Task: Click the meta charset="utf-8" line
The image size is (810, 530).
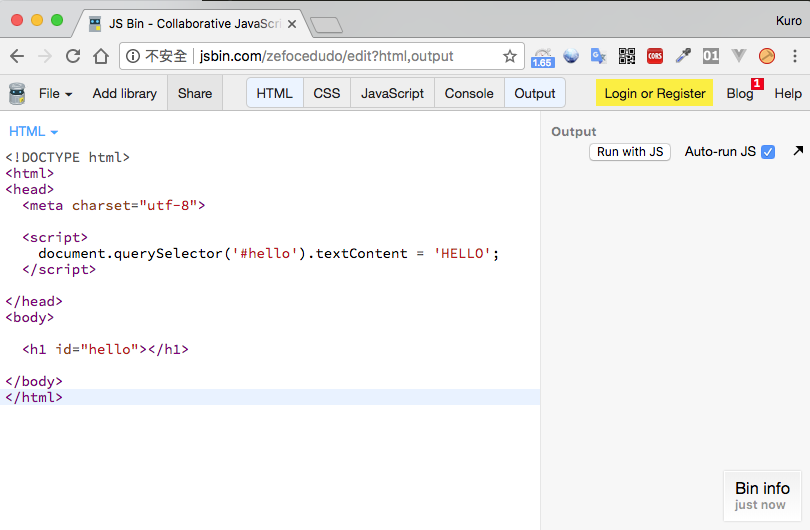Action: coord(114,205)
